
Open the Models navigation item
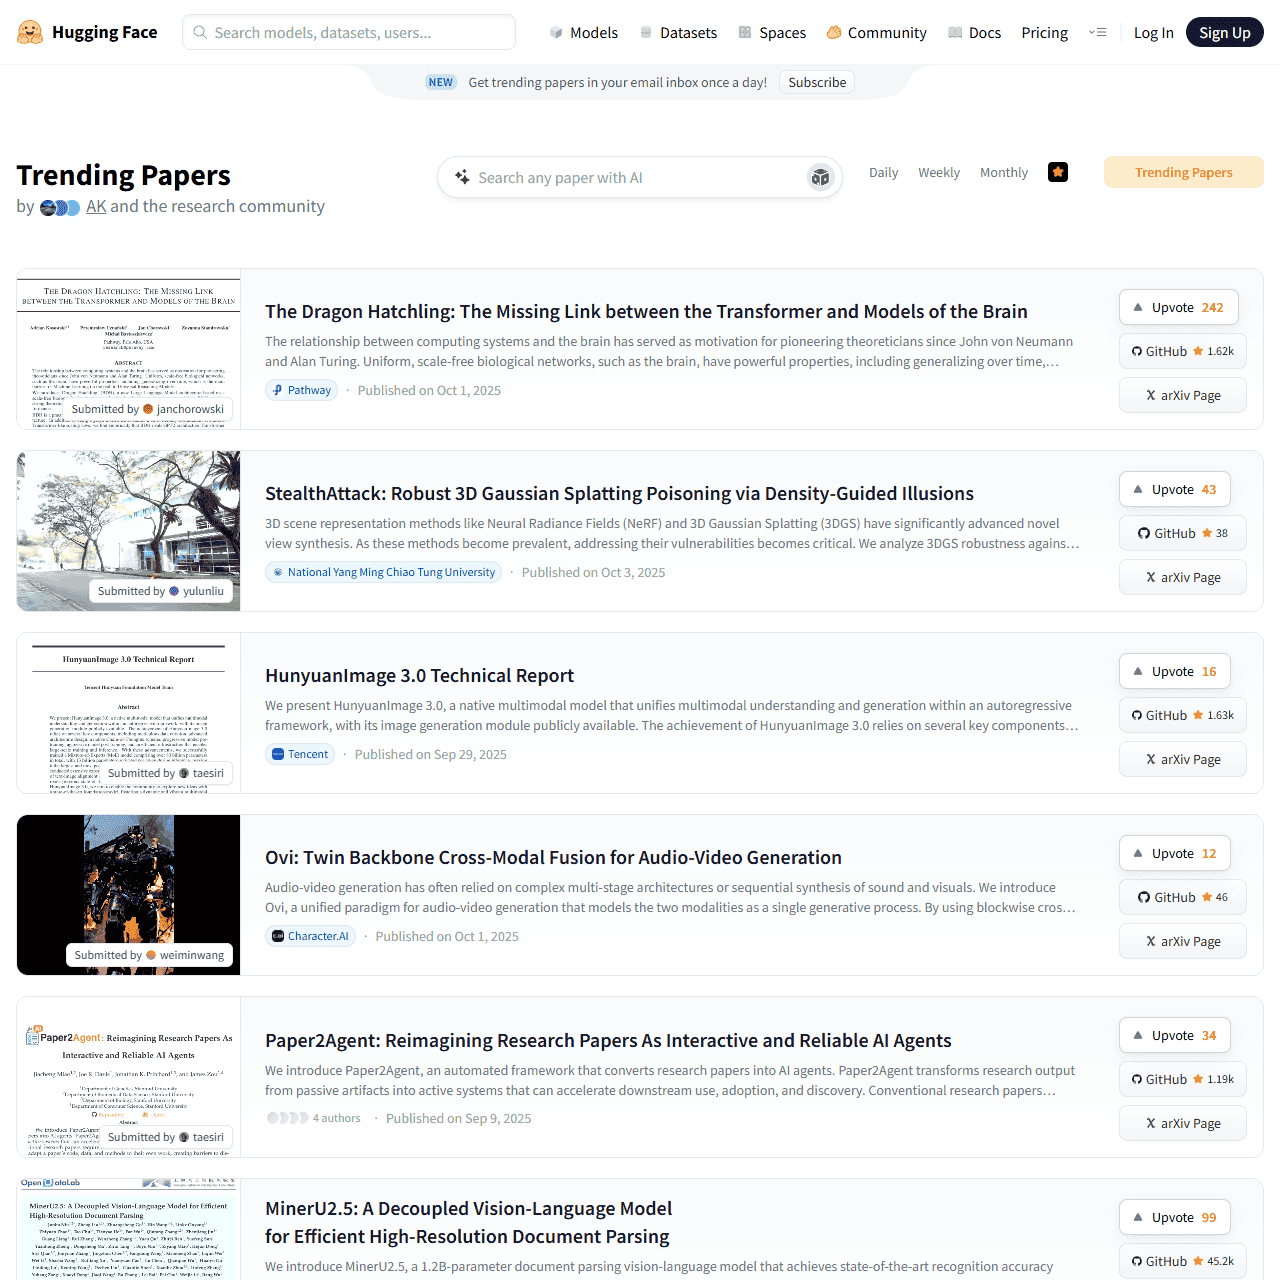584,32
